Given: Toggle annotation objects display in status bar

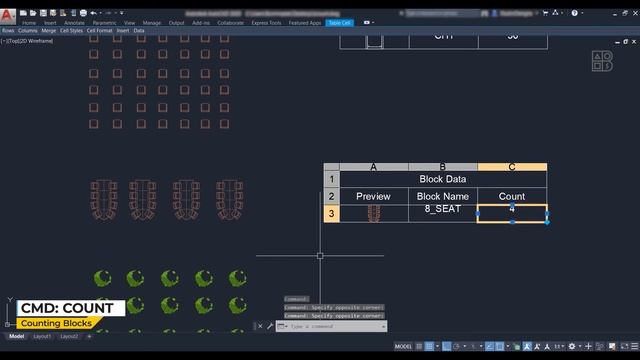Looking at the screenshot, I should coord(527,346).
